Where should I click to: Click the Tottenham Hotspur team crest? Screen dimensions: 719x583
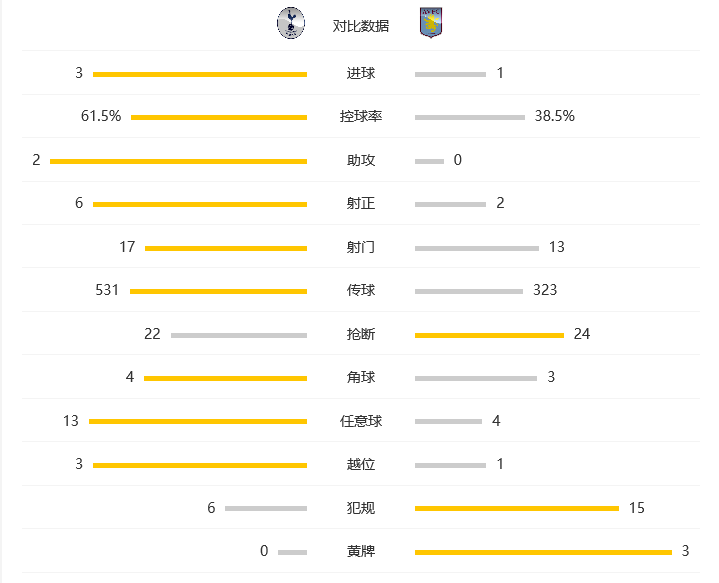(291, 23)
